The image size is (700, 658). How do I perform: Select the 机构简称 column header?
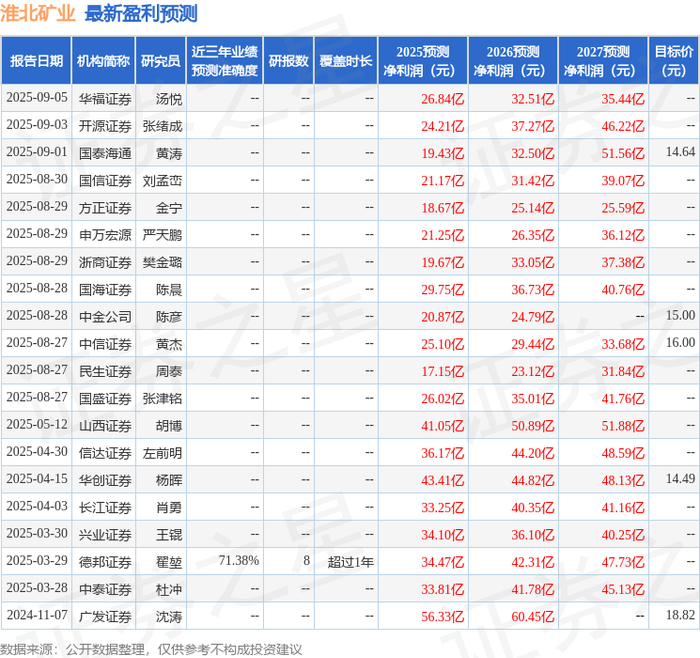pos(103,61)
